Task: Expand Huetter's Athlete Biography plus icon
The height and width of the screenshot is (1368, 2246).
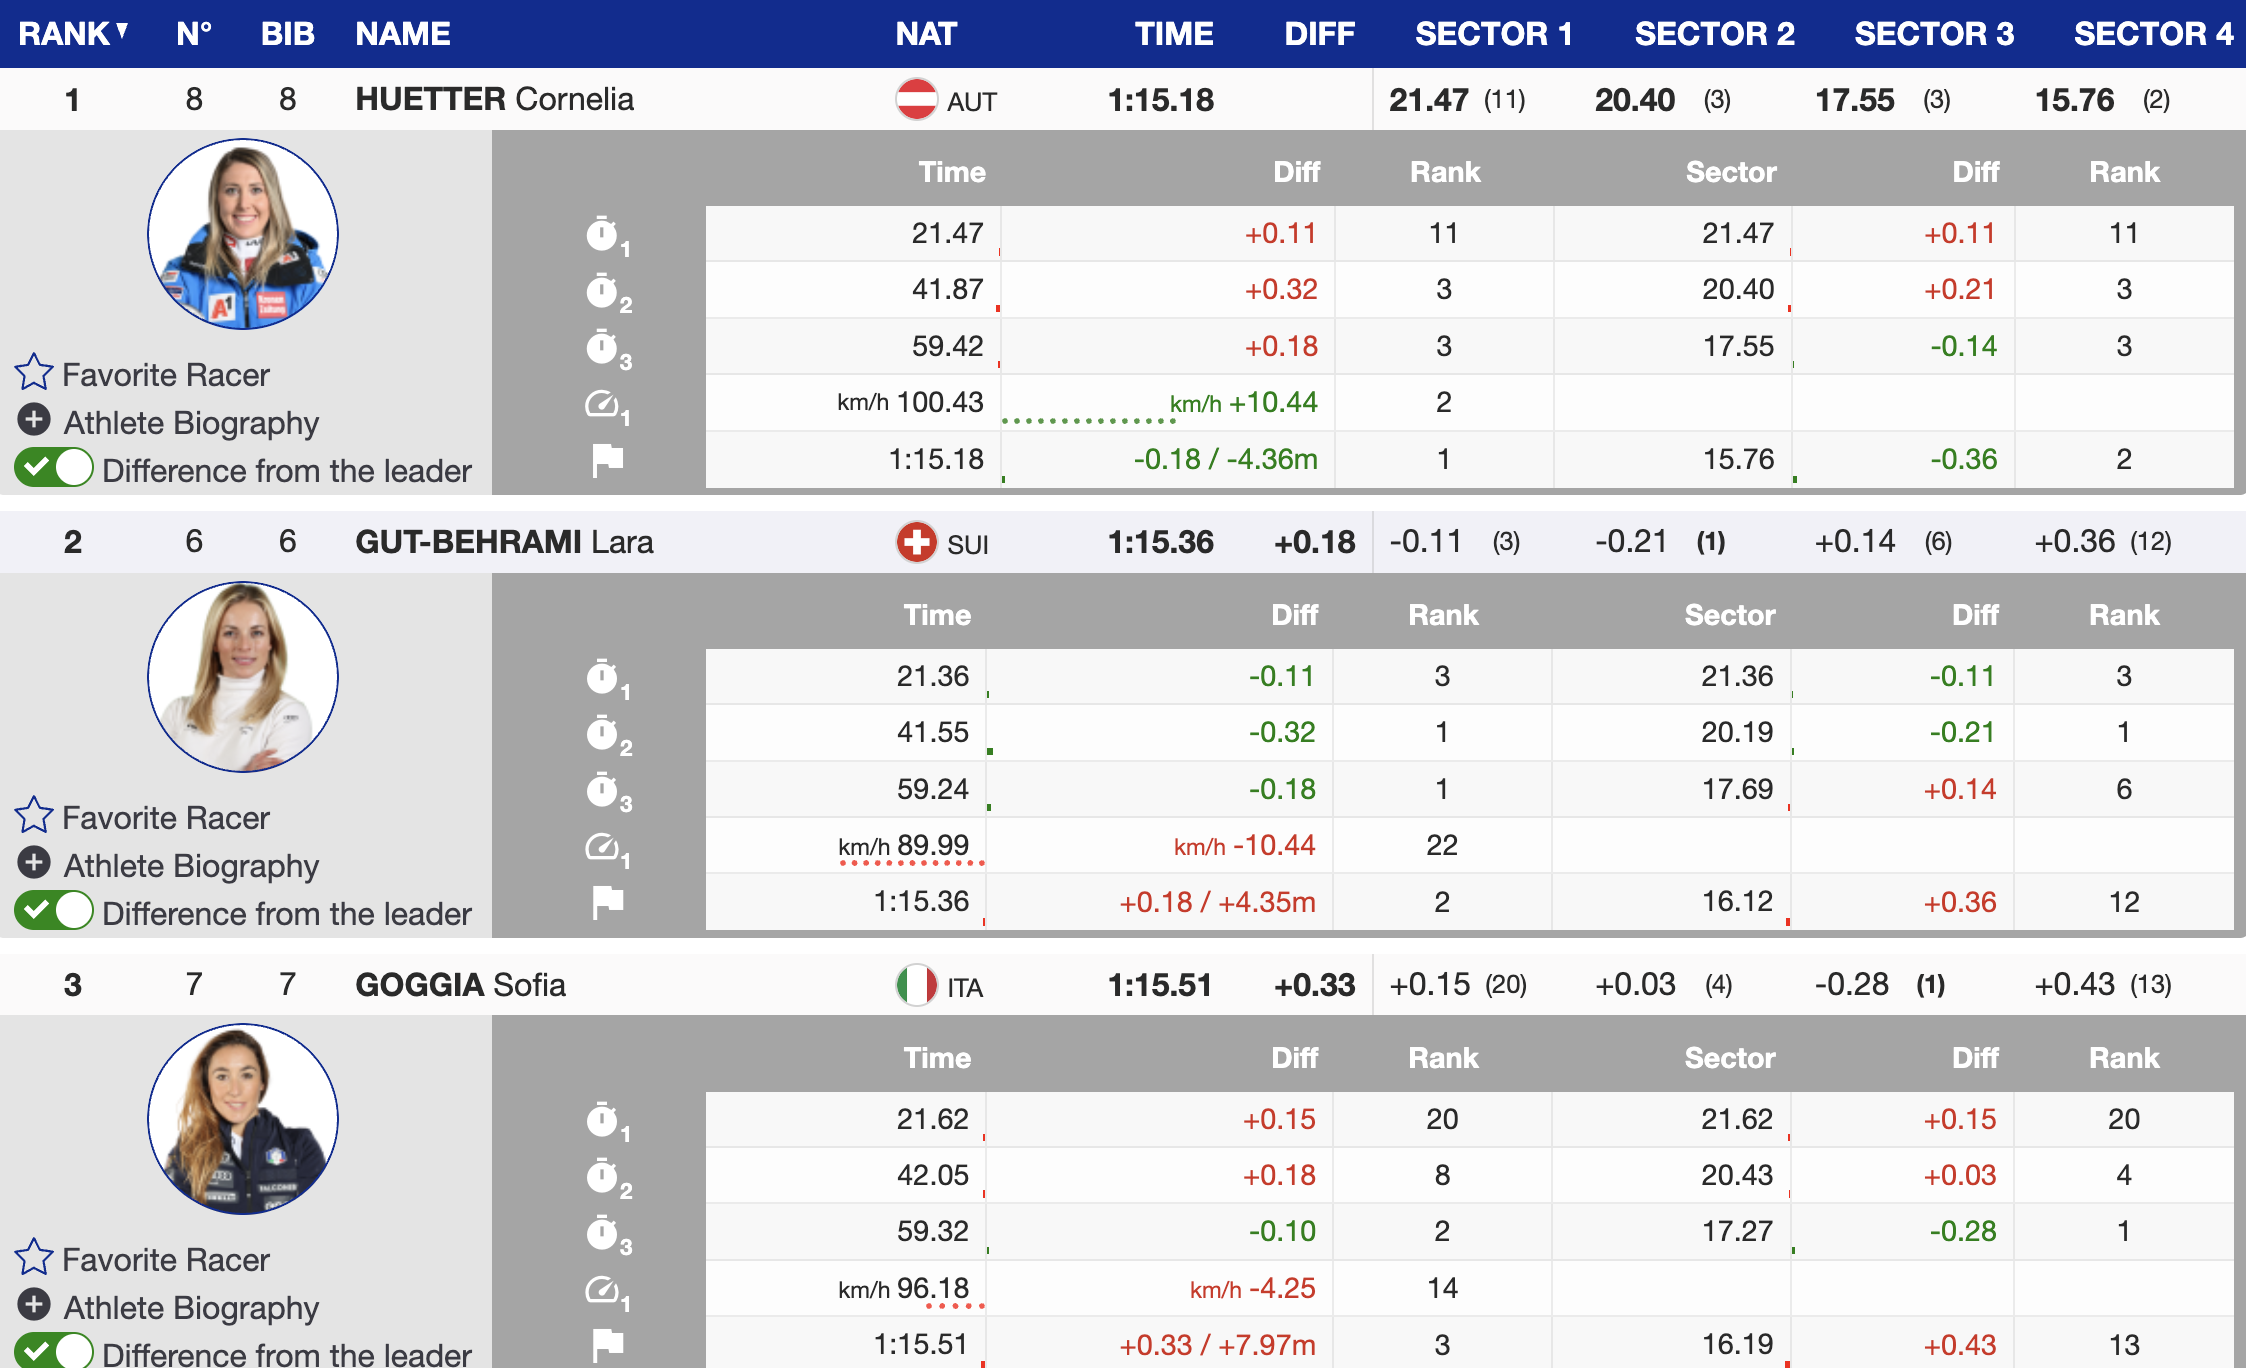Action: [x=34, y=419]
